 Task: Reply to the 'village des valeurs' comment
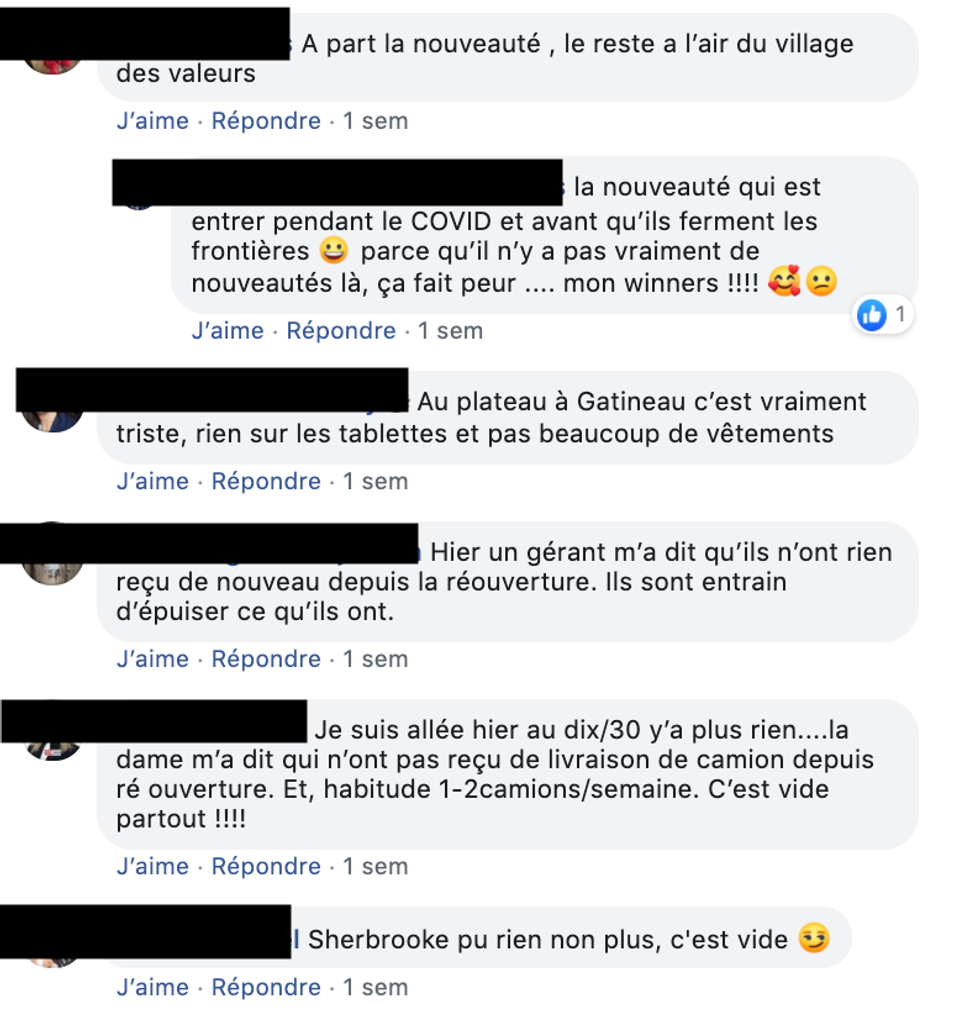pyautogui.click(x=266, y=121)
